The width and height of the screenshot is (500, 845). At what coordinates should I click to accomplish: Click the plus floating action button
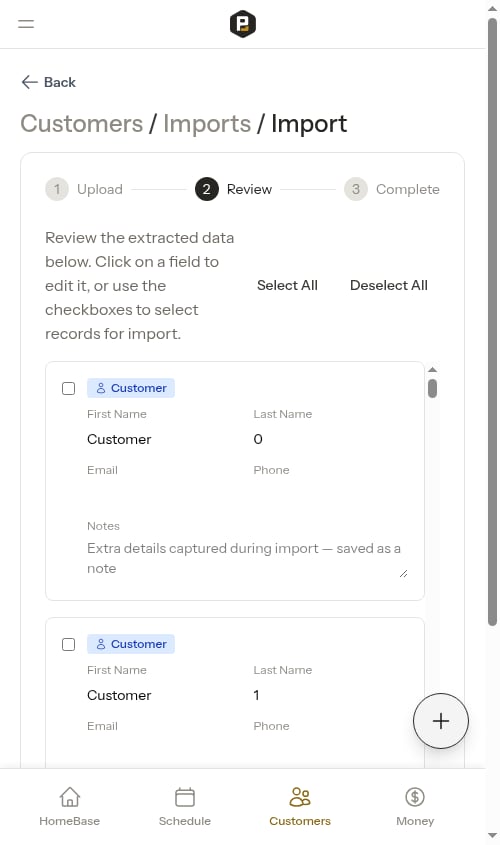point(441,721)
